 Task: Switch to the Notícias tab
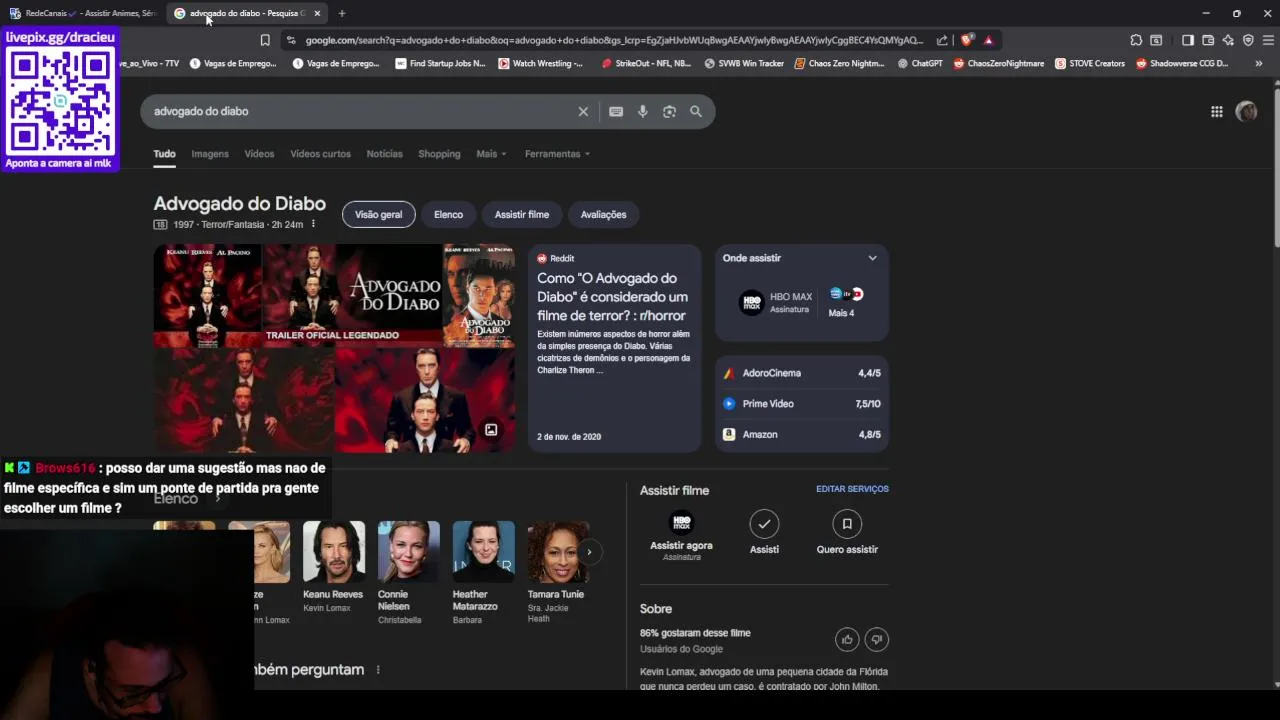[384, 154]
